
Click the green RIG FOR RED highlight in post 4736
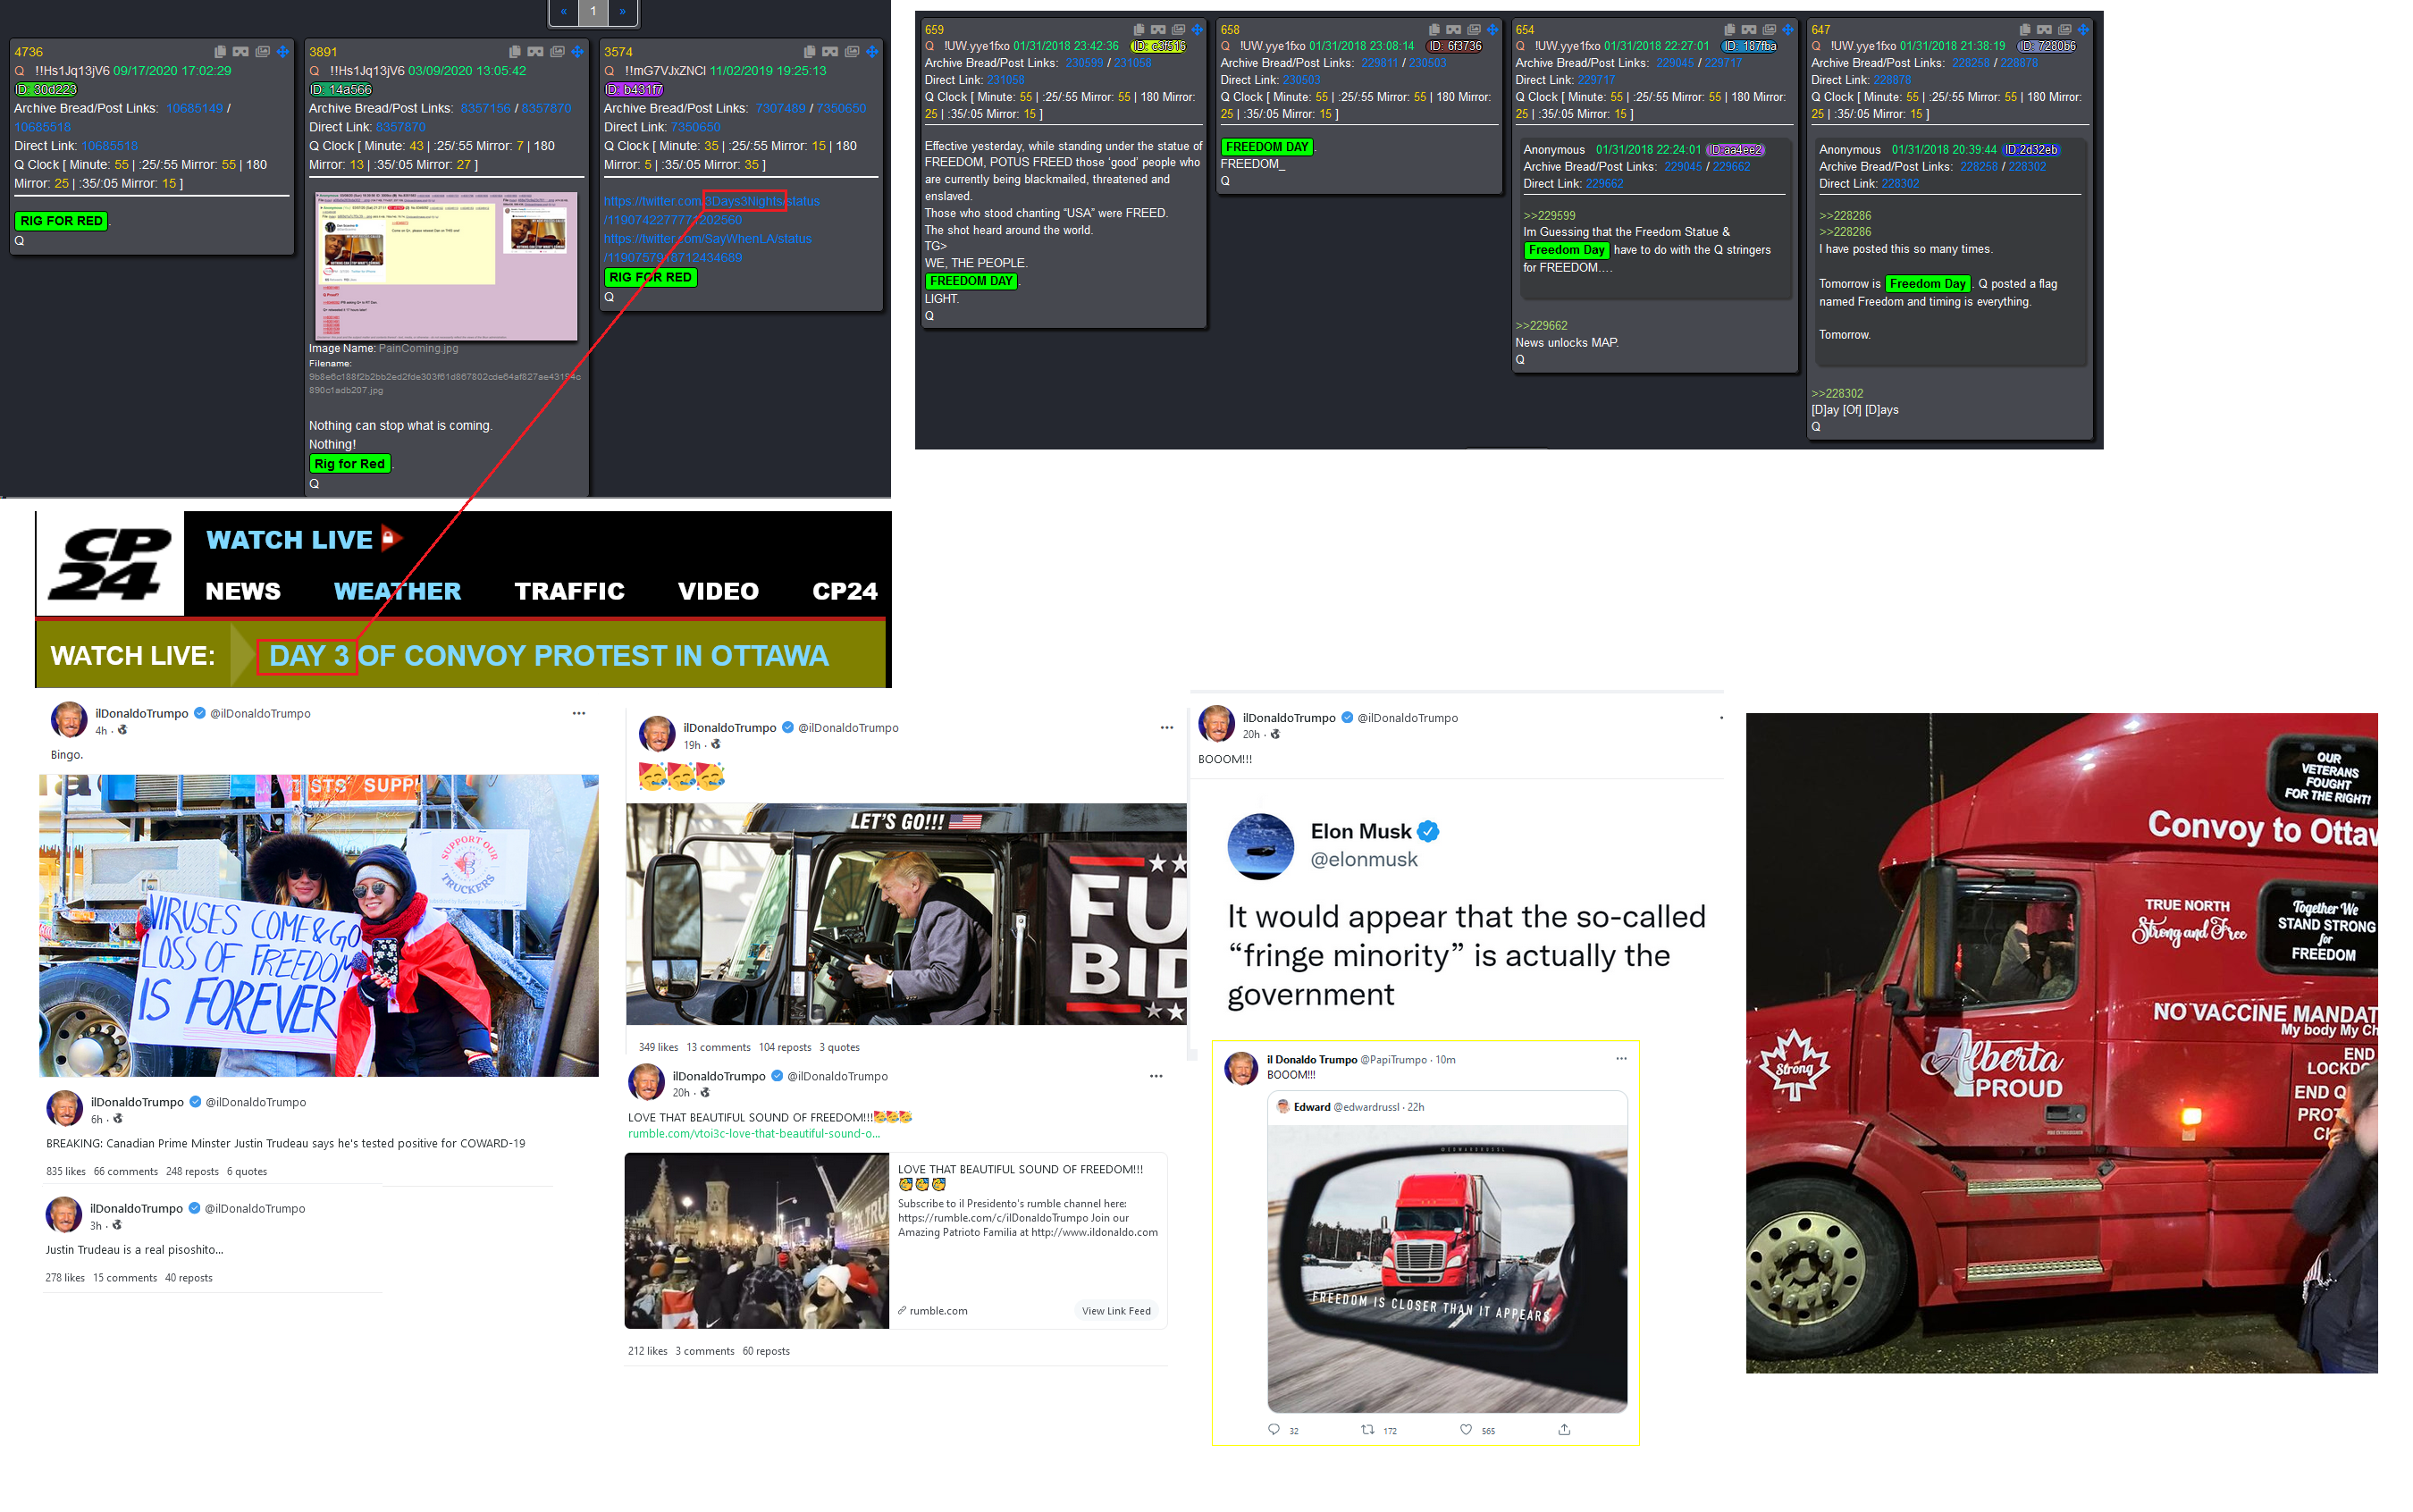pos(62,221)
